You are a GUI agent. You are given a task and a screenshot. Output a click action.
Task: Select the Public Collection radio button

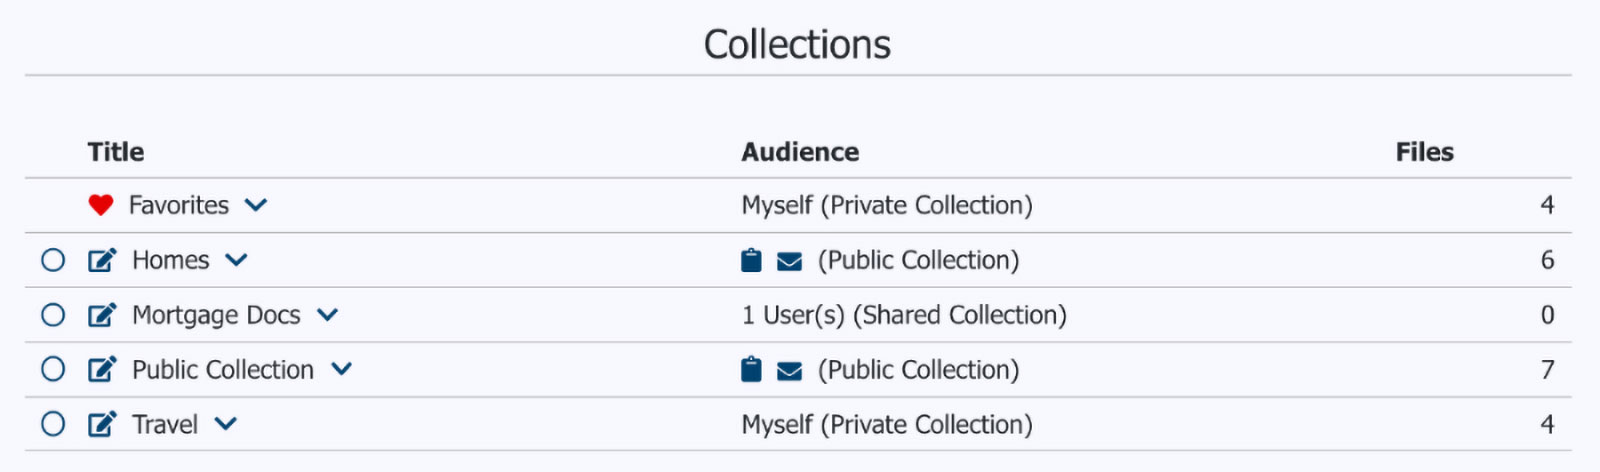click(53, 369)
